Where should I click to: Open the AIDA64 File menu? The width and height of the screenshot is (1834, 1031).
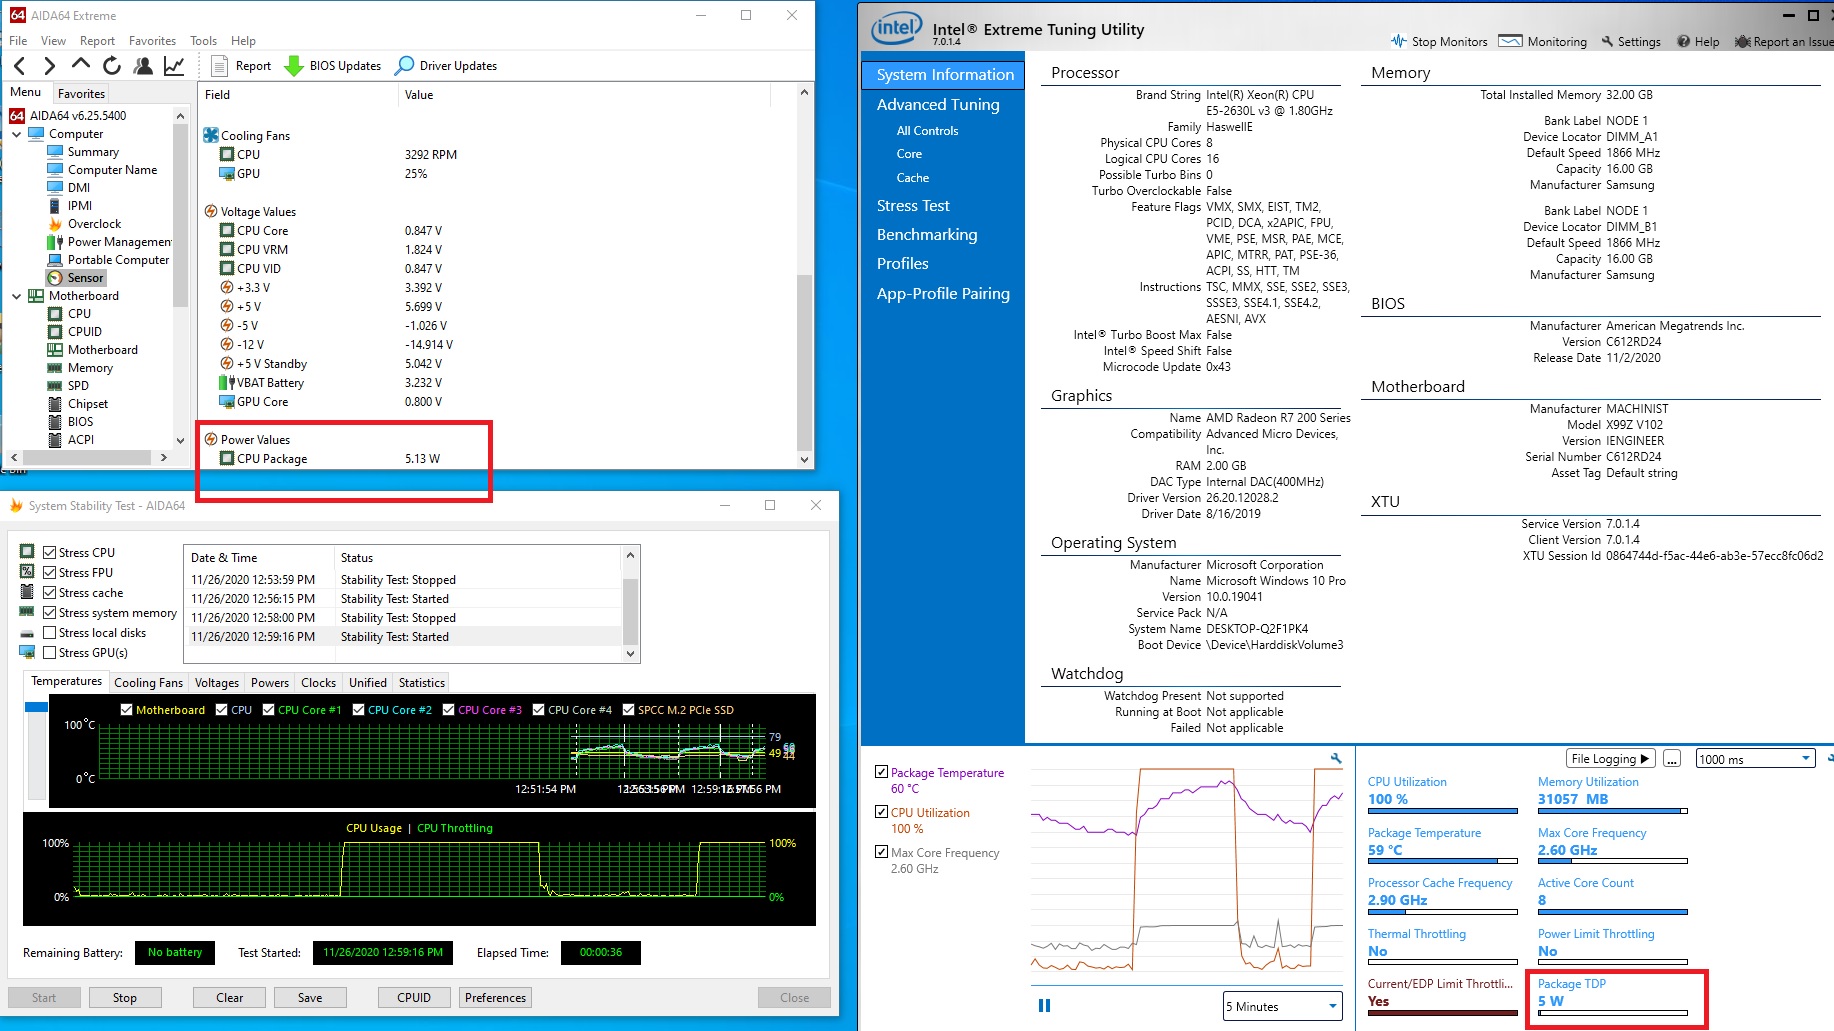18,41
